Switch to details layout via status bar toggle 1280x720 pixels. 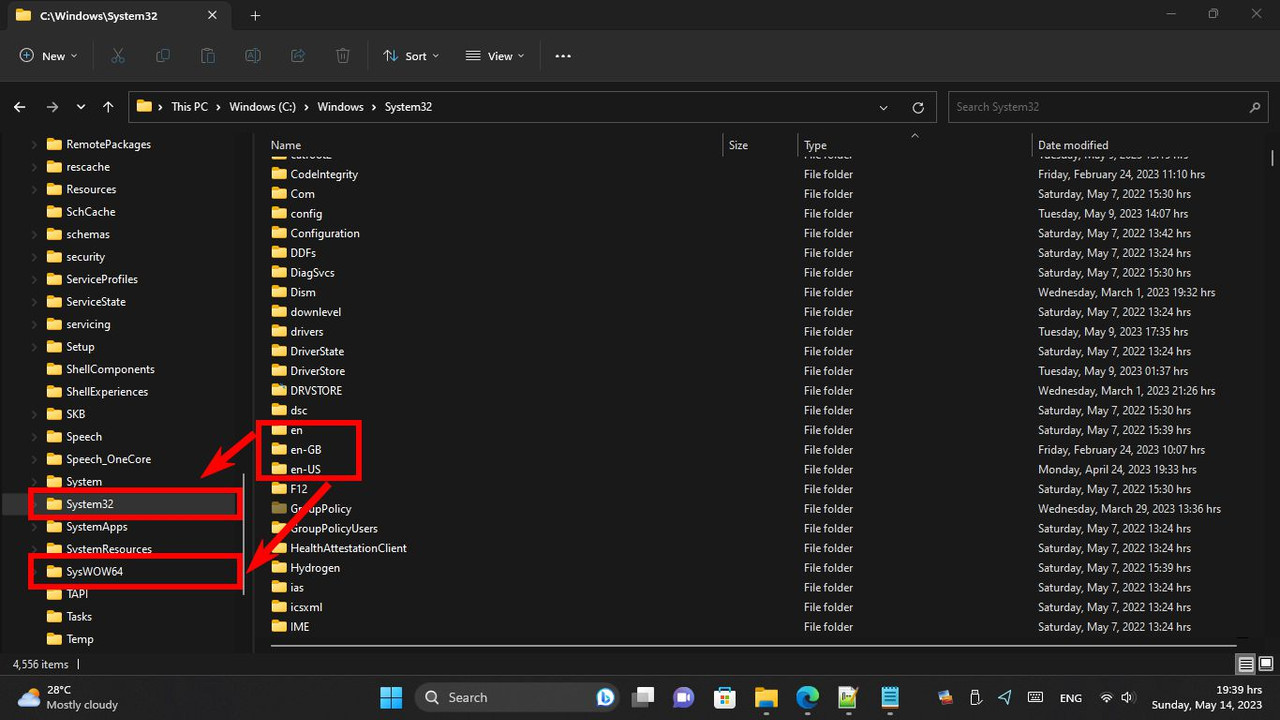point(1245,663)
